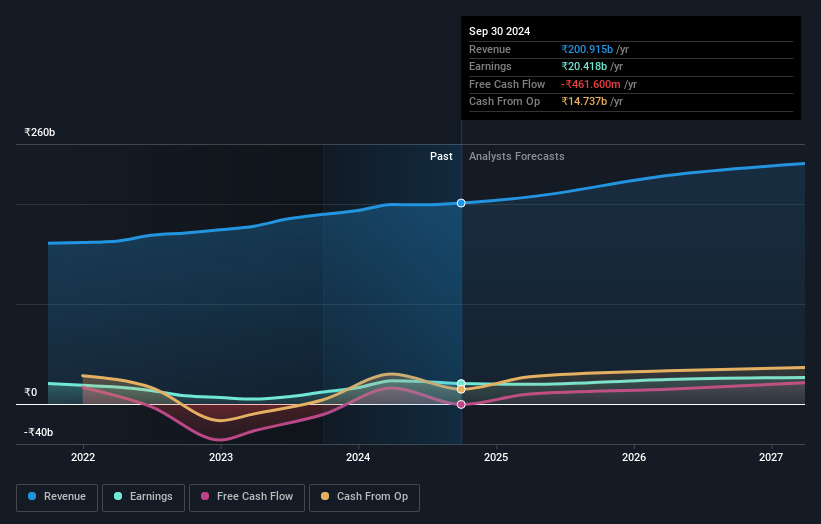Select the 2022 x-axis label

pos(83,458)
